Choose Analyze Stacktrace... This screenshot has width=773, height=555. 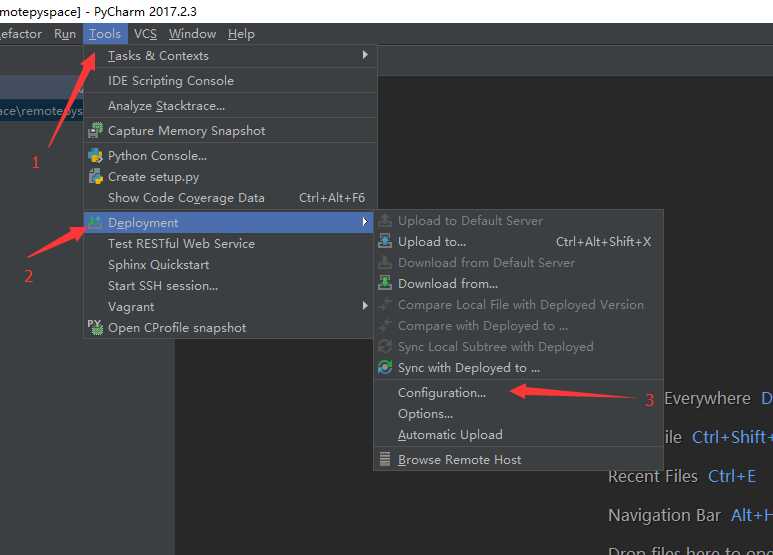pos(230,105)
